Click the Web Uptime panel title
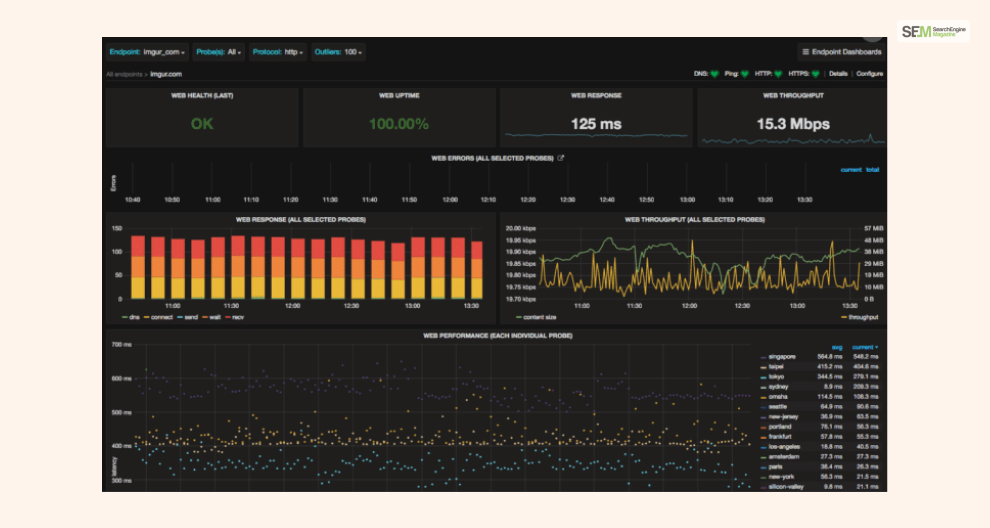Image resolution: width=990 pixels, height=528 pixels. pyautogui.click(x=399, y=95)
